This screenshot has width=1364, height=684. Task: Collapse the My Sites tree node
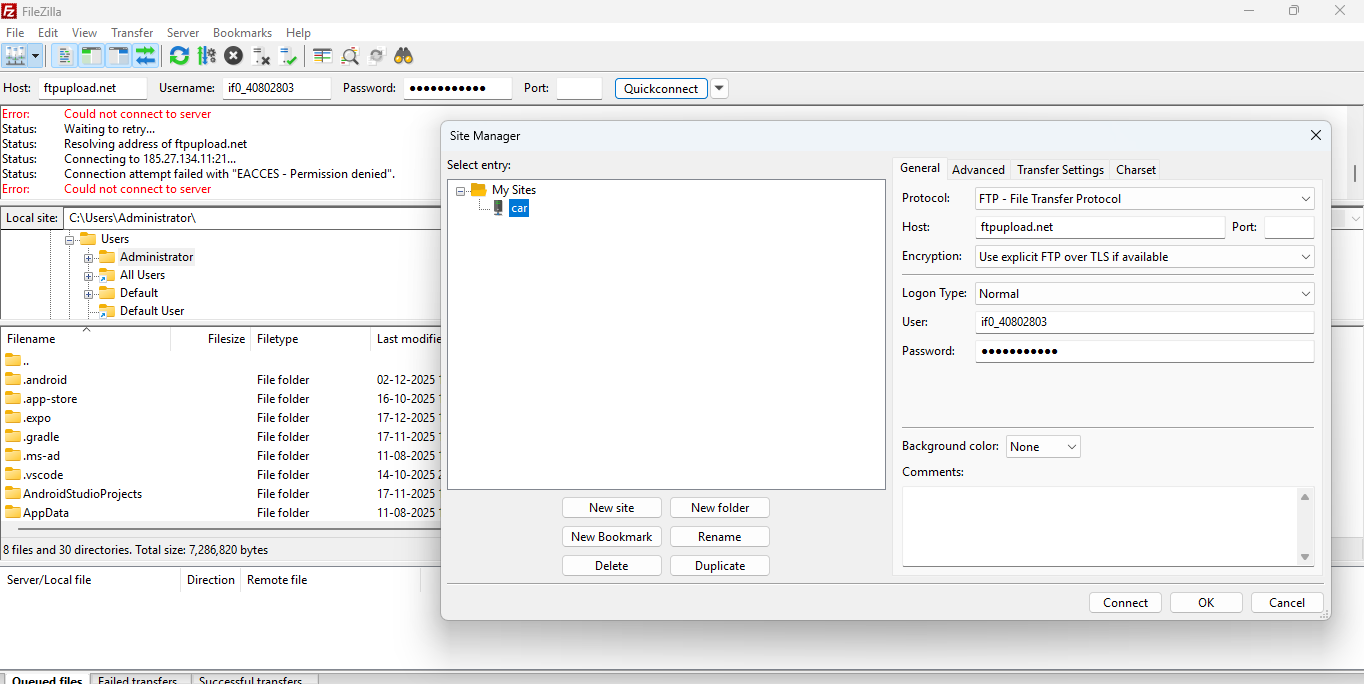(x=461, y=190)
